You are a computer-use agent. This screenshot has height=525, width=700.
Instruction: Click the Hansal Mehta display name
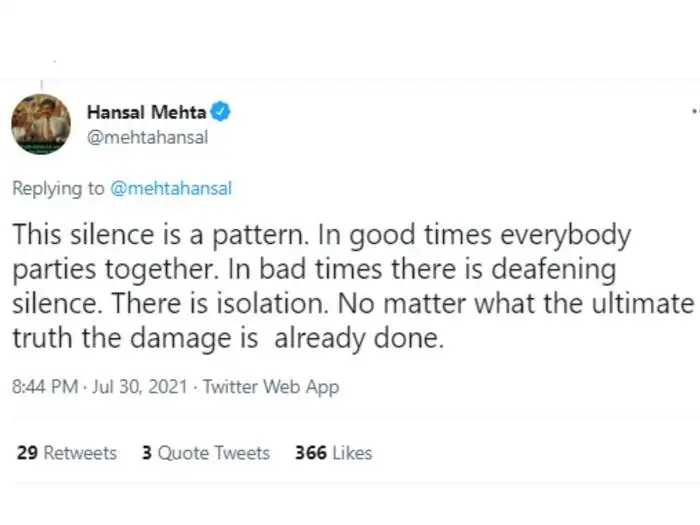[146, 112]
